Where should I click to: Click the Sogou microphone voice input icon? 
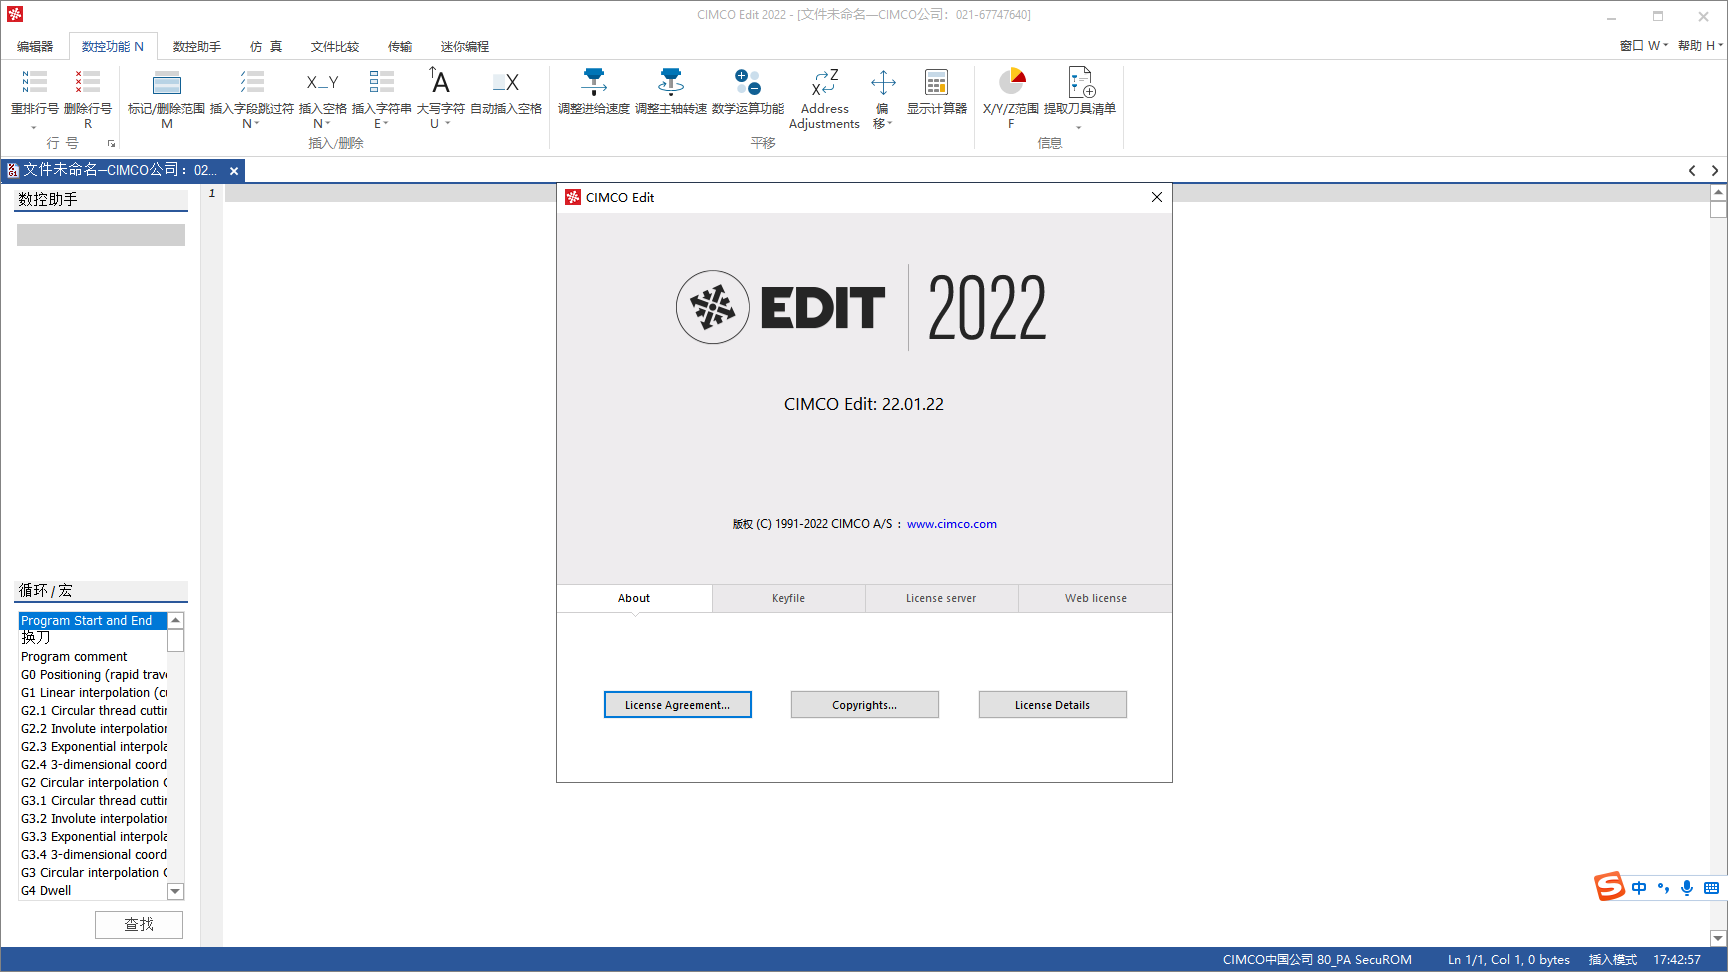point(1687,888)
